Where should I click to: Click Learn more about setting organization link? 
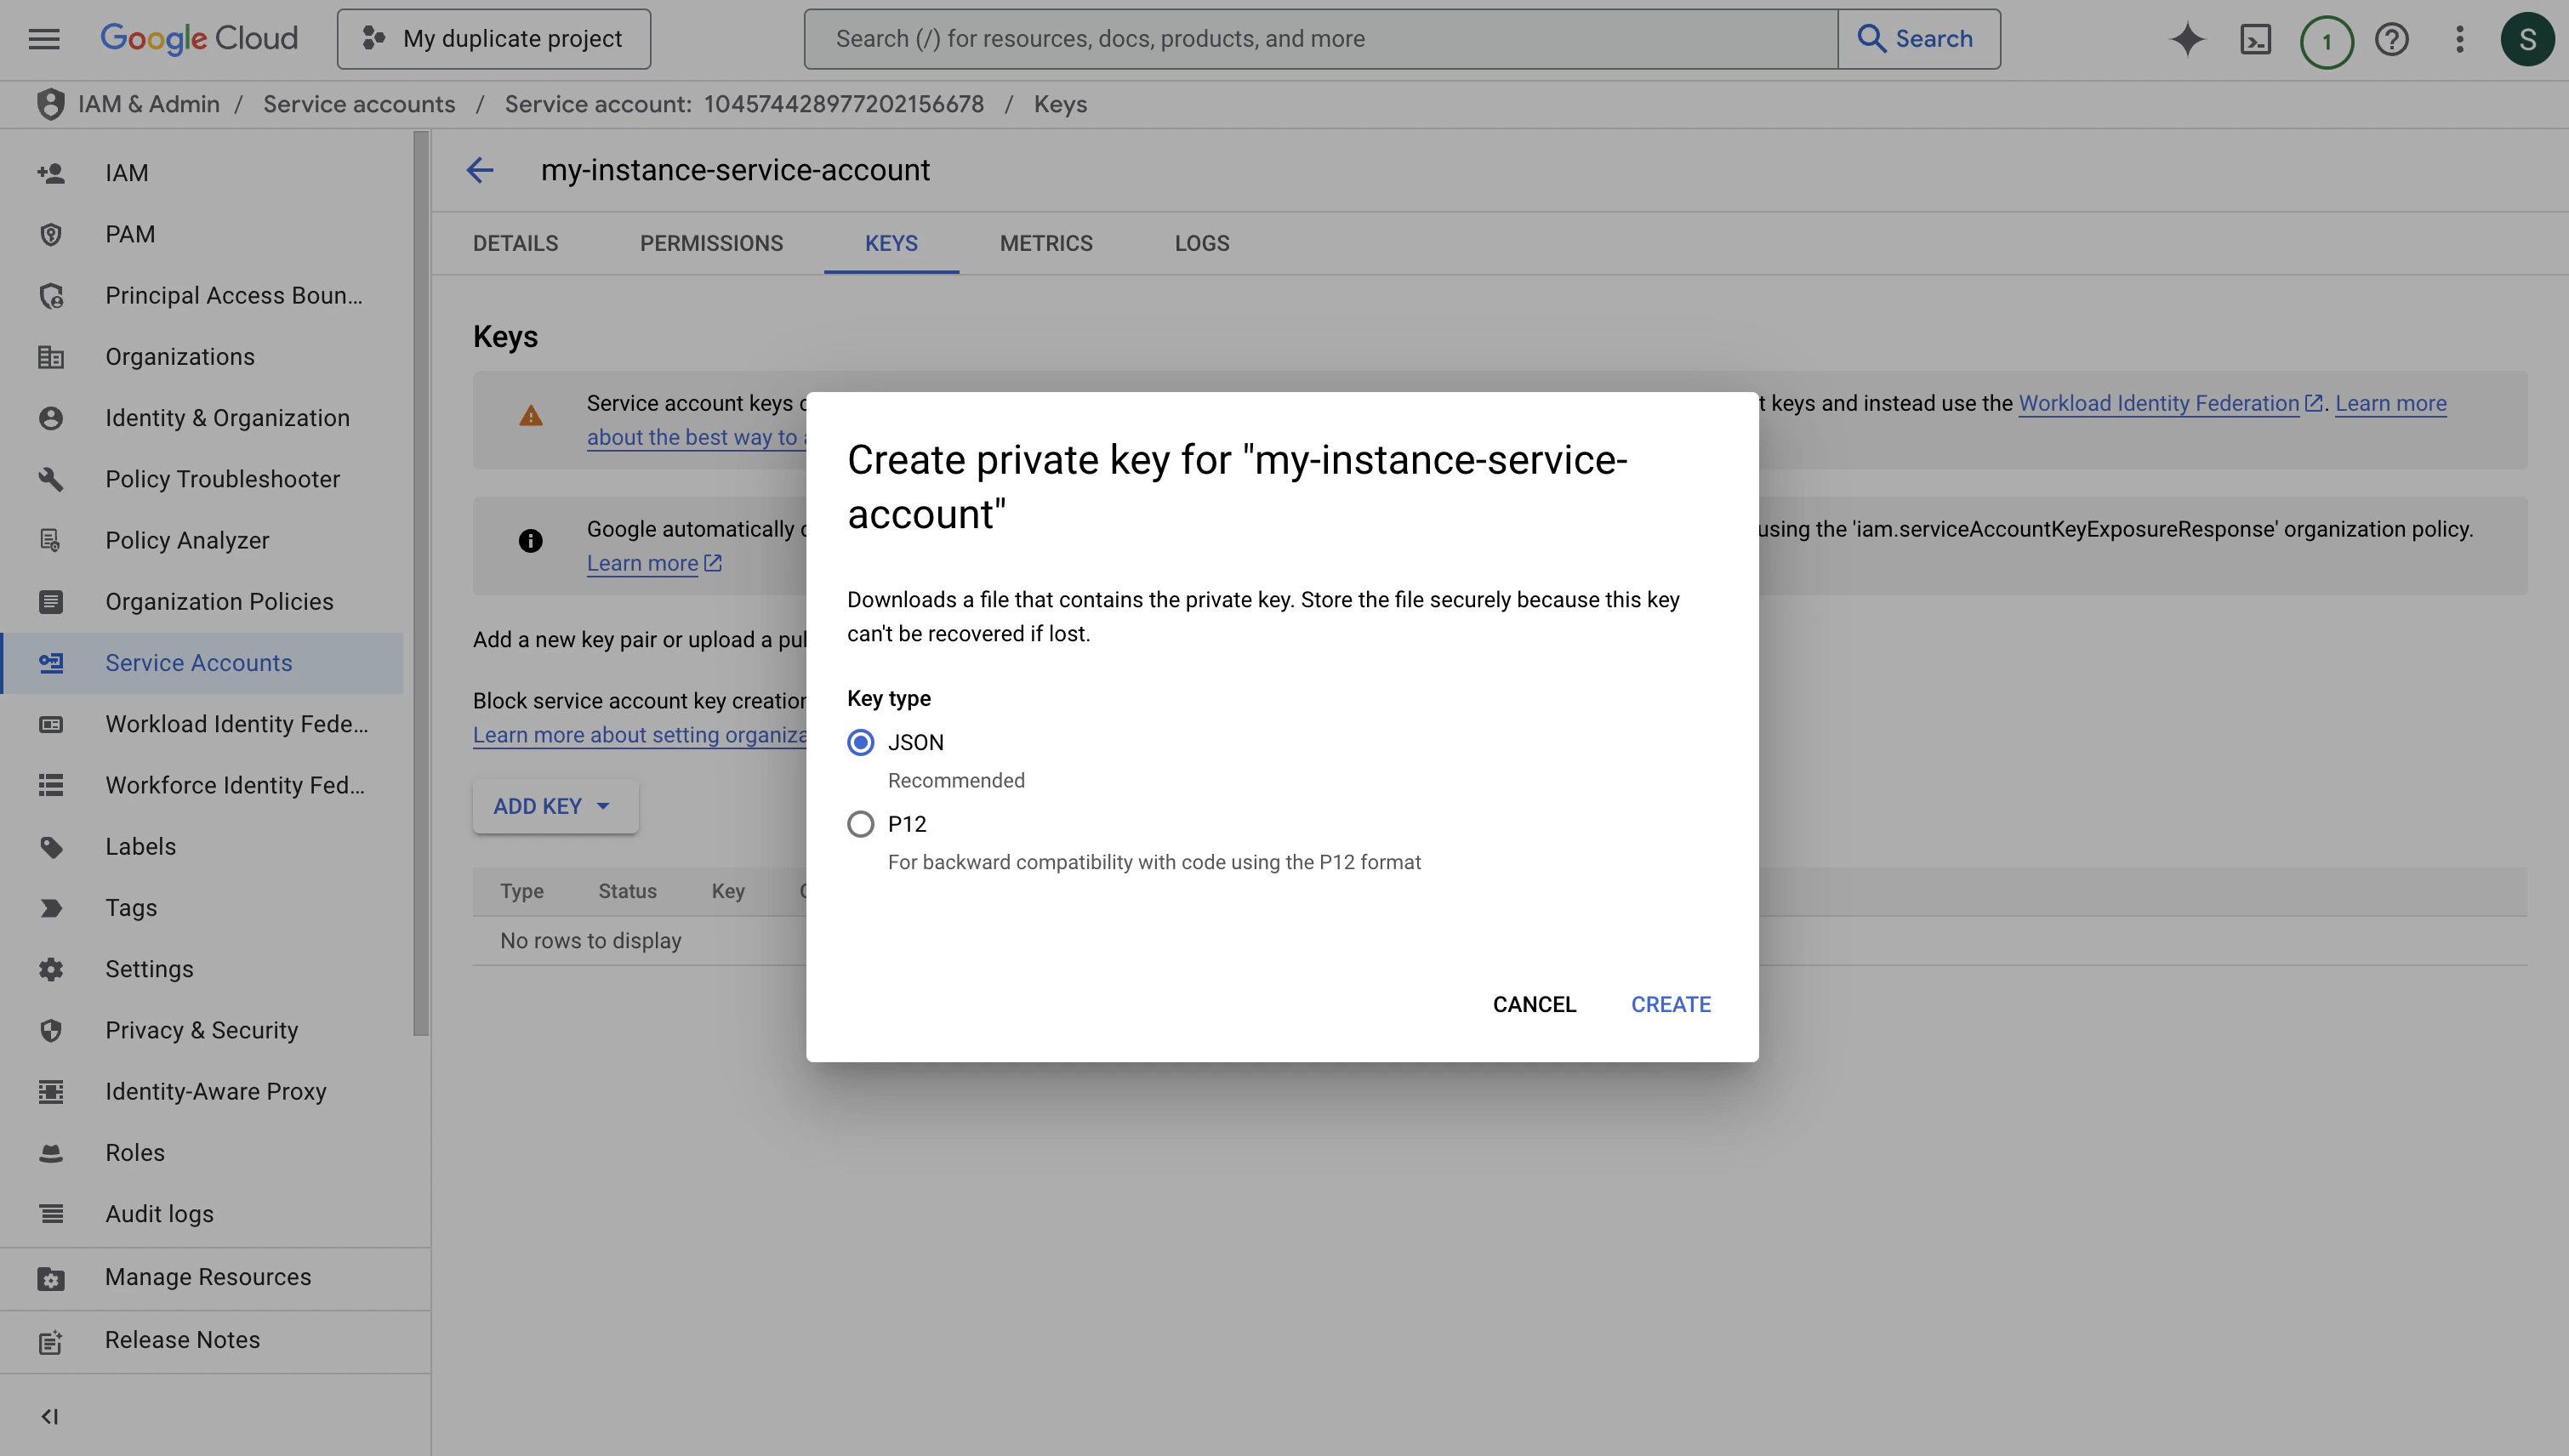(x=640, y=735)
